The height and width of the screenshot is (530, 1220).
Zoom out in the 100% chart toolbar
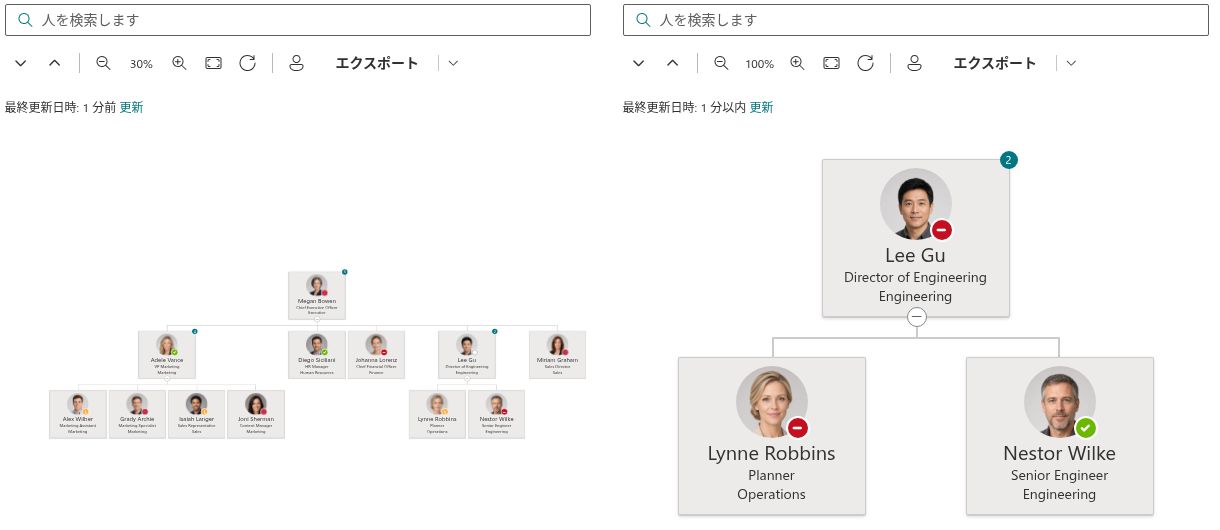point(721,63)
